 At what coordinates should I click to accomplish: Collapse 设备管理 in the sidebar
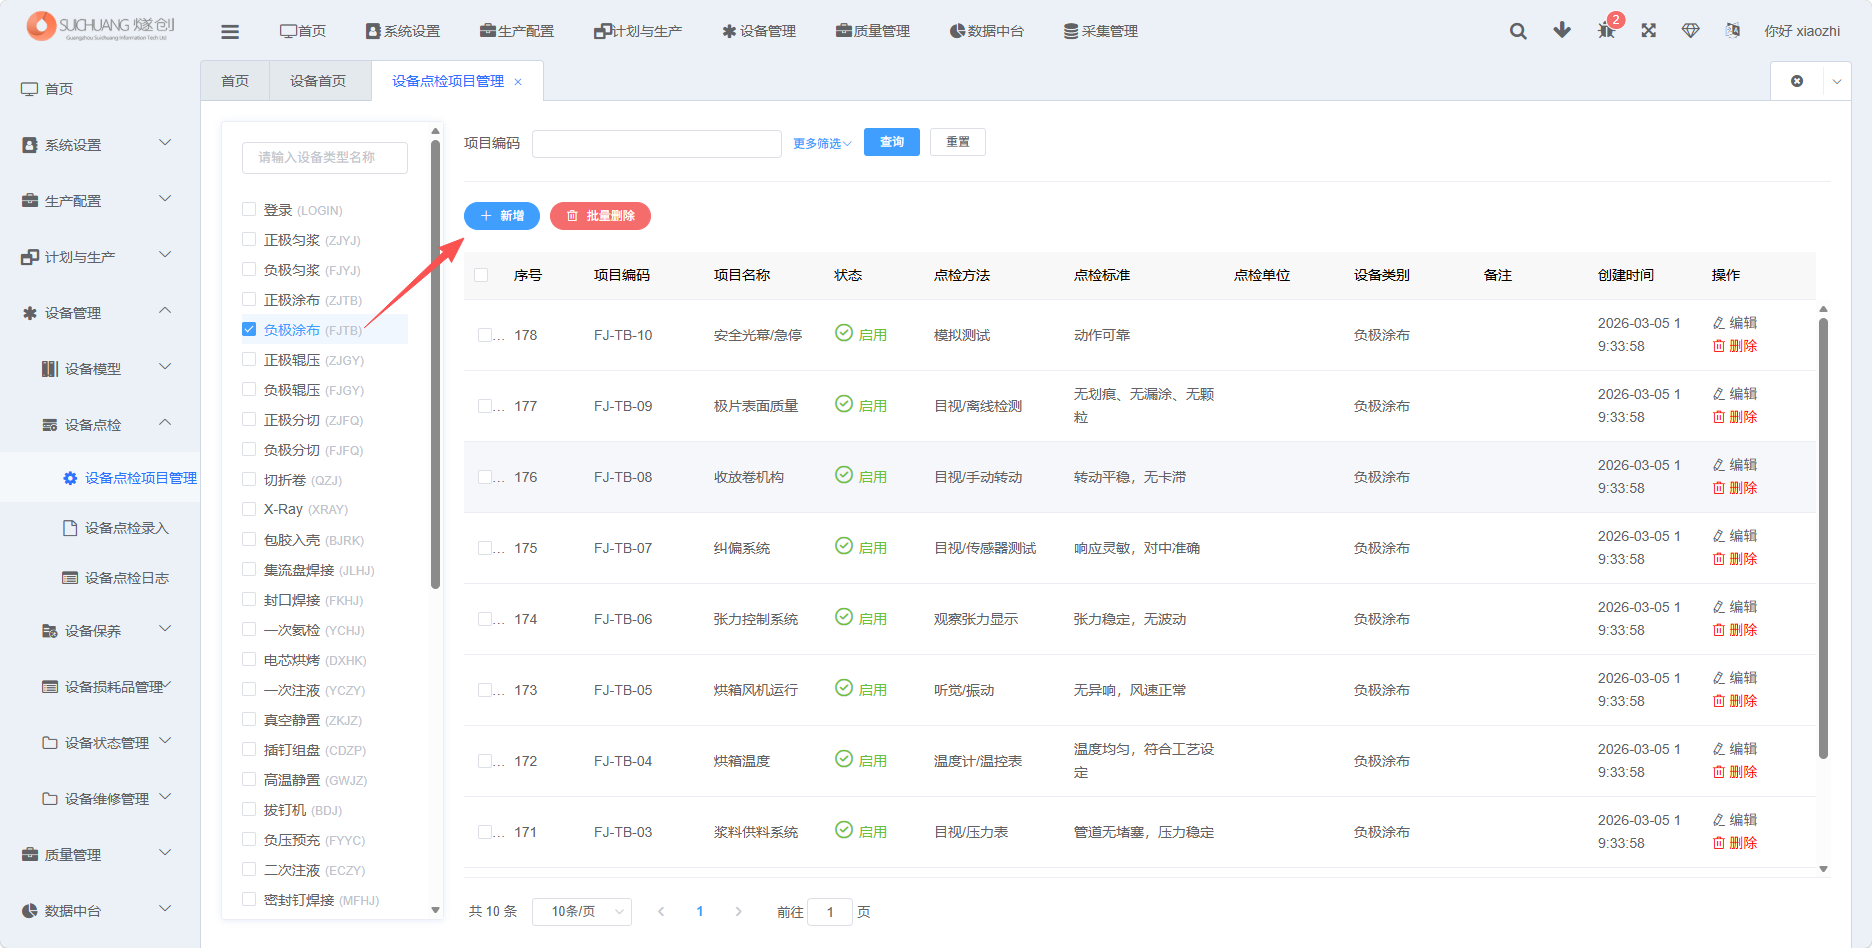(100, 313)
